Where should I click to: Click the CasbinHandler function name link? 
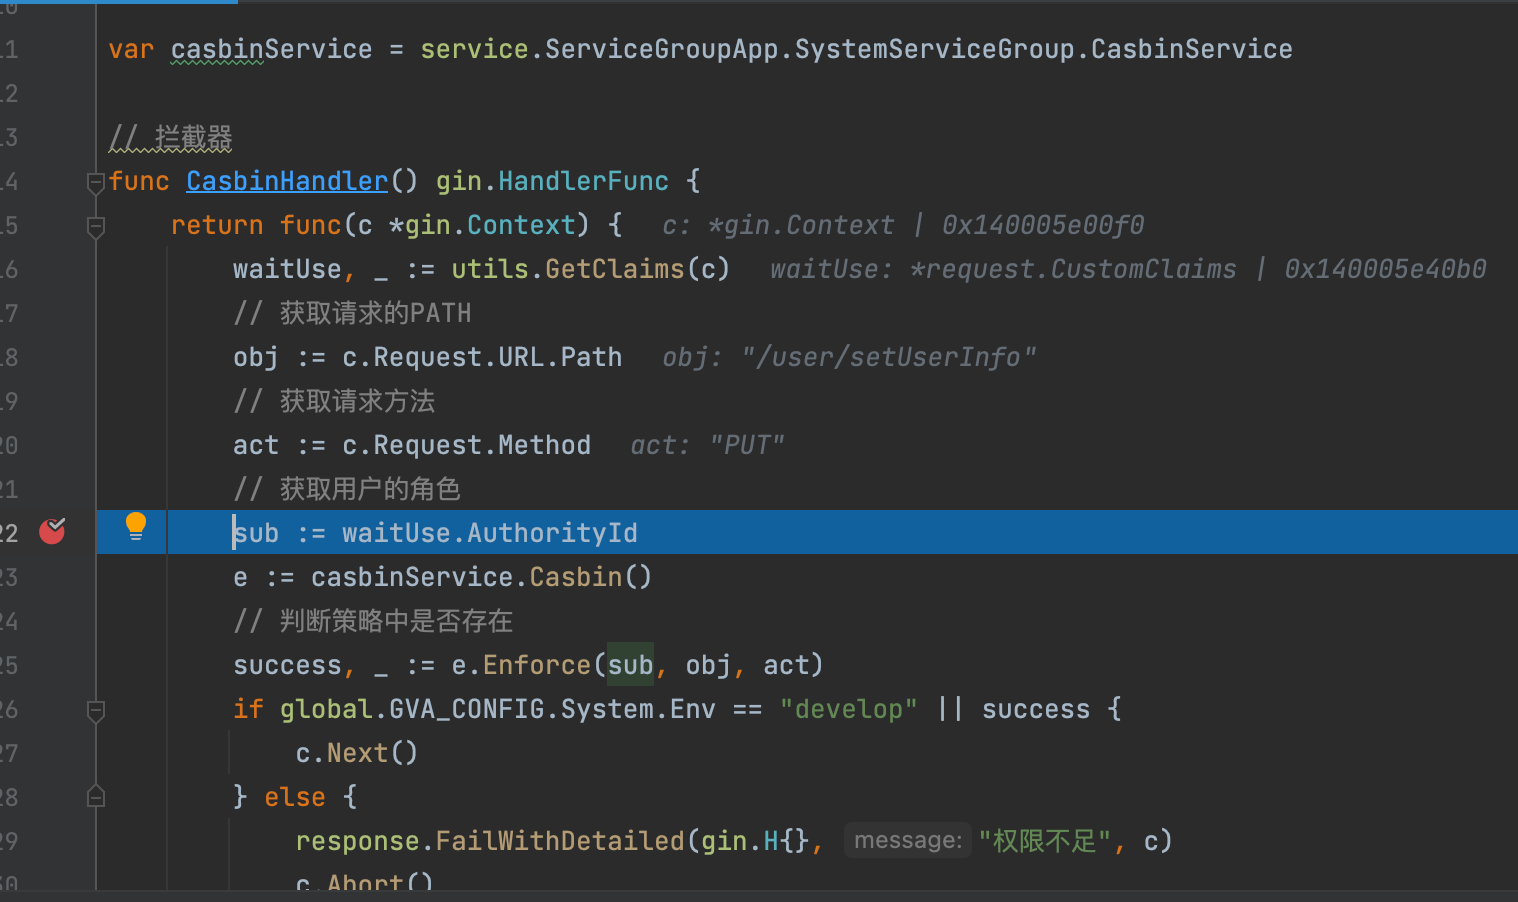click(x=287, y=181)
